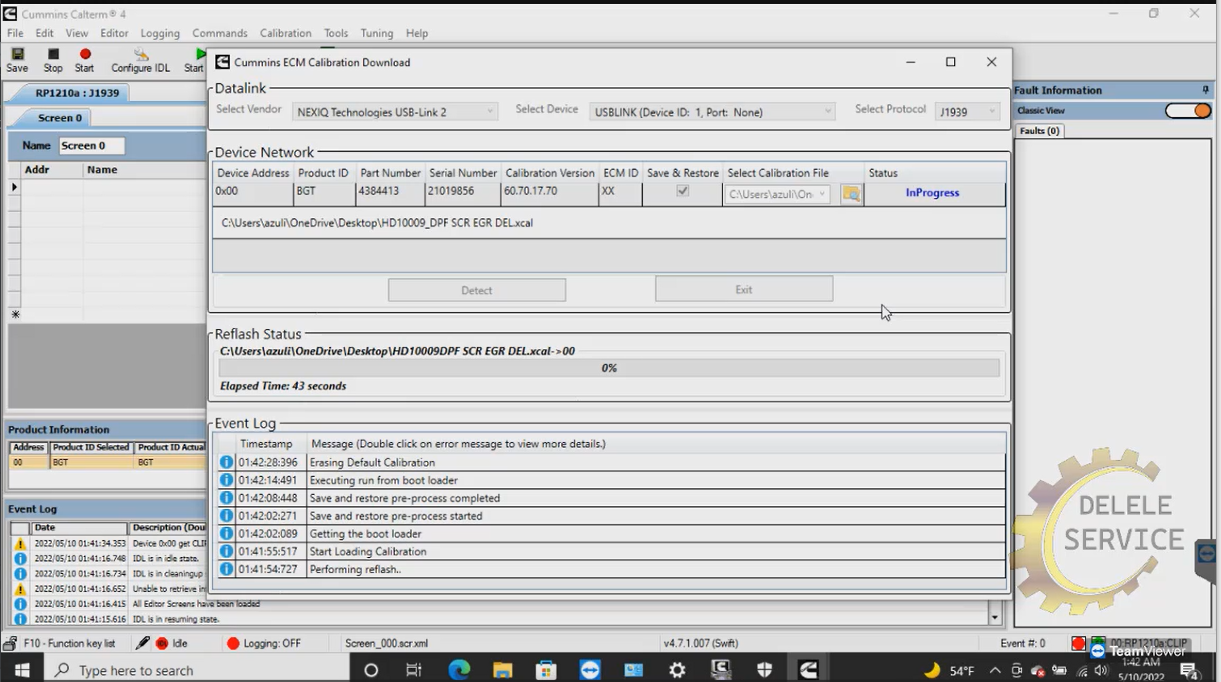Click the Screen_000.scr.xml status bar entry
Screen dimensions: 1221x682
(x=386, y=643)
